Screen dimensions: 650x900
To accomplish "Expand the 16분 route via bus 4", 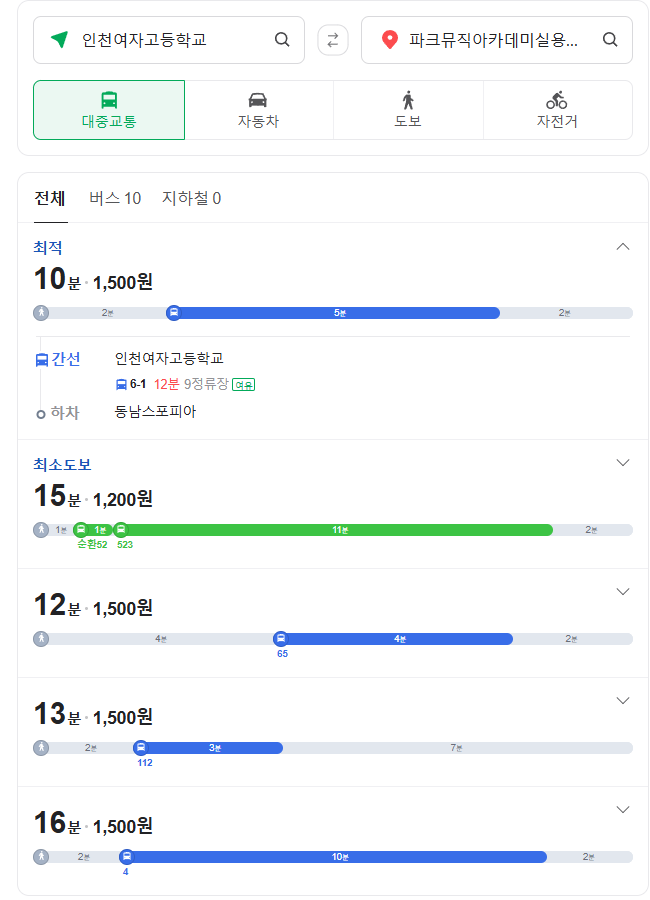I will click(623, 809).
